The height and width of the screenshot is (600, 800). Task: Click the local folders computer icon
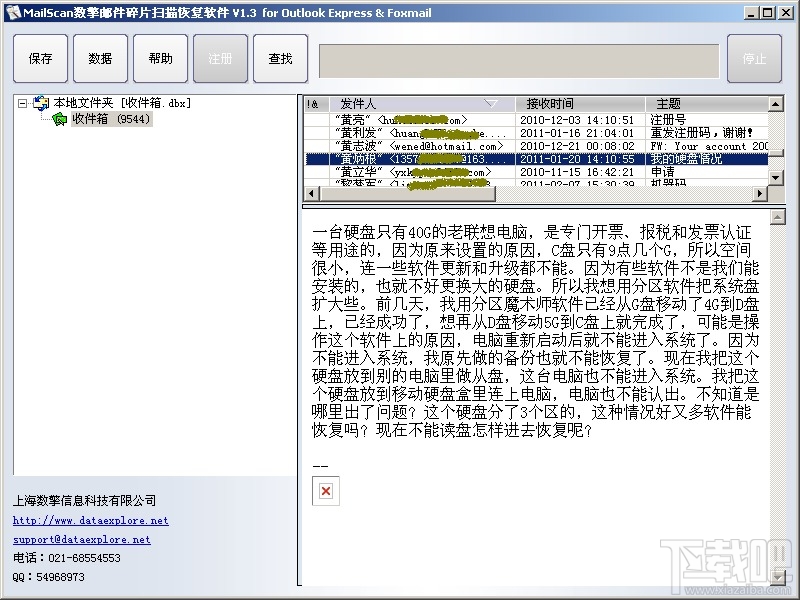point(41,103)
